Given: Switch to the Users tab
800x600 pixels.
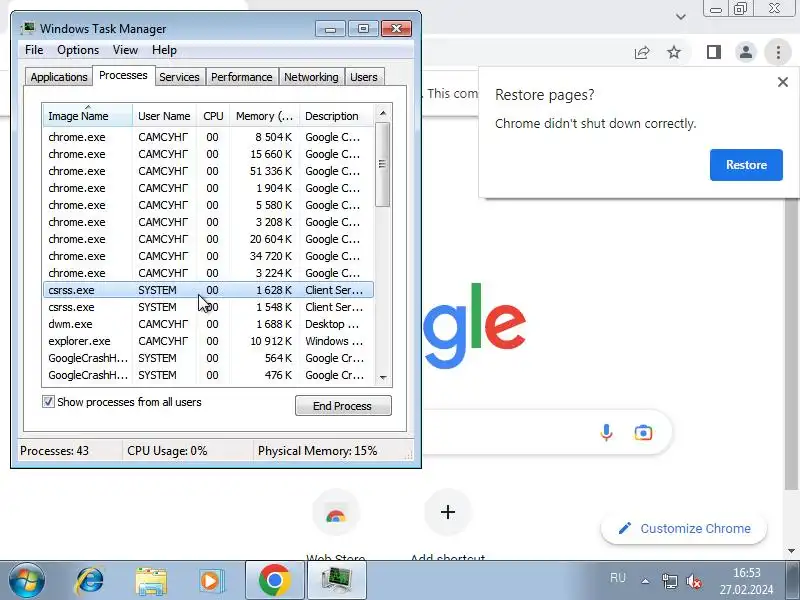Looking at the screenshot, I should pyautogui.click(x=364, y=77).
